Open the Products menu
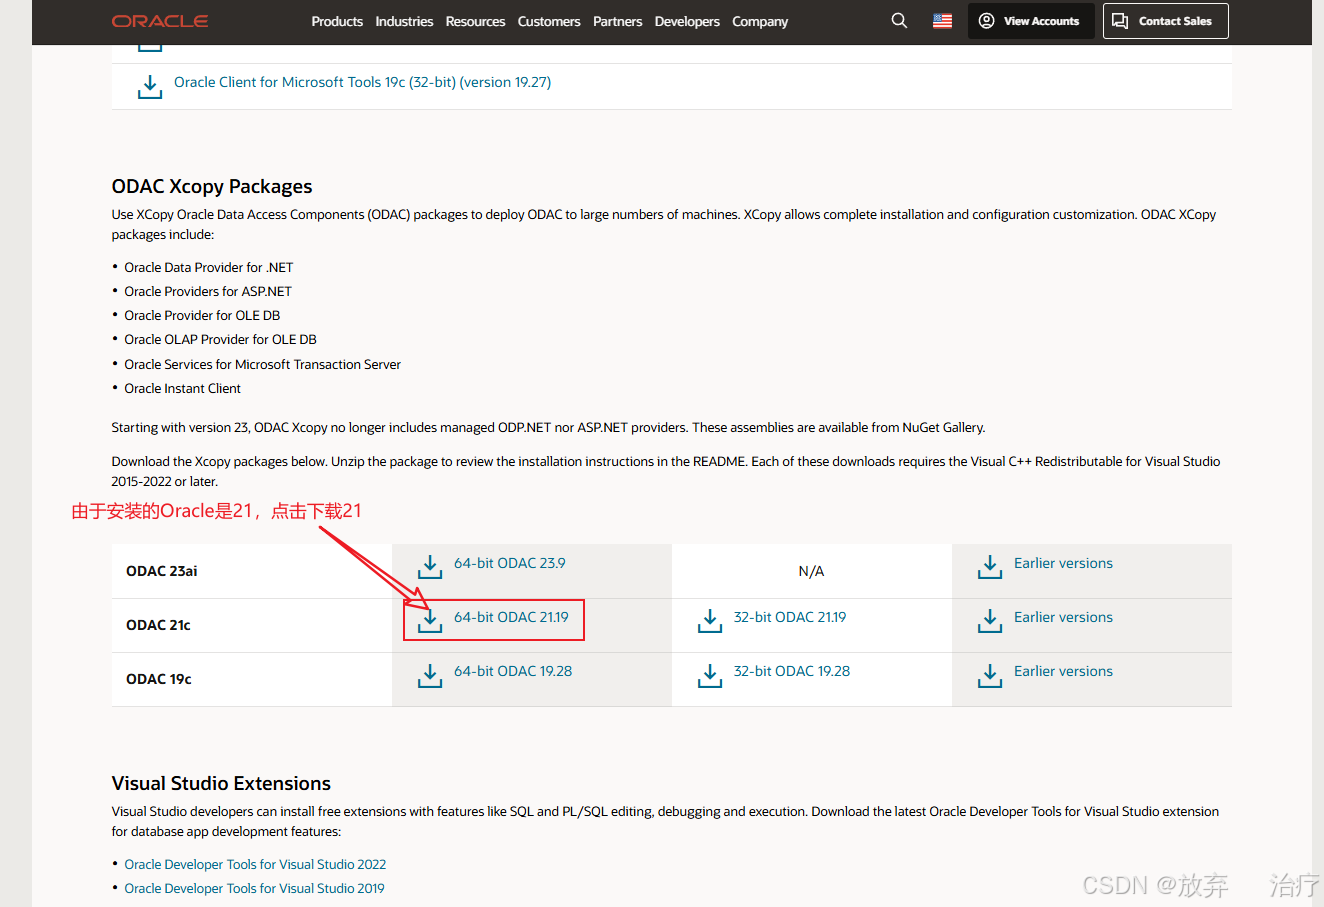The height and width of the screenshot is (907, 1324). tap(337, 21)
